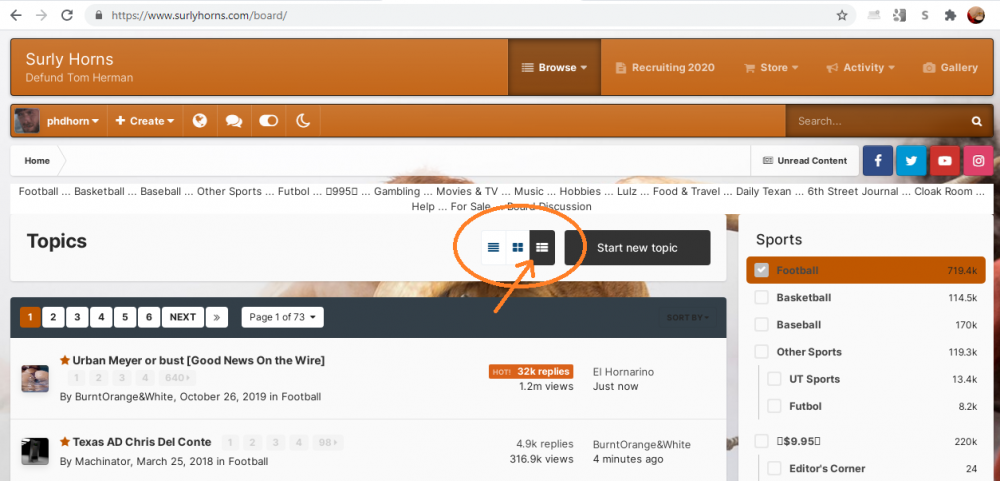1000x481 pixels.
Task: Open the Texas AD Chris Del Conte topic
Action: tap(142, 442)
